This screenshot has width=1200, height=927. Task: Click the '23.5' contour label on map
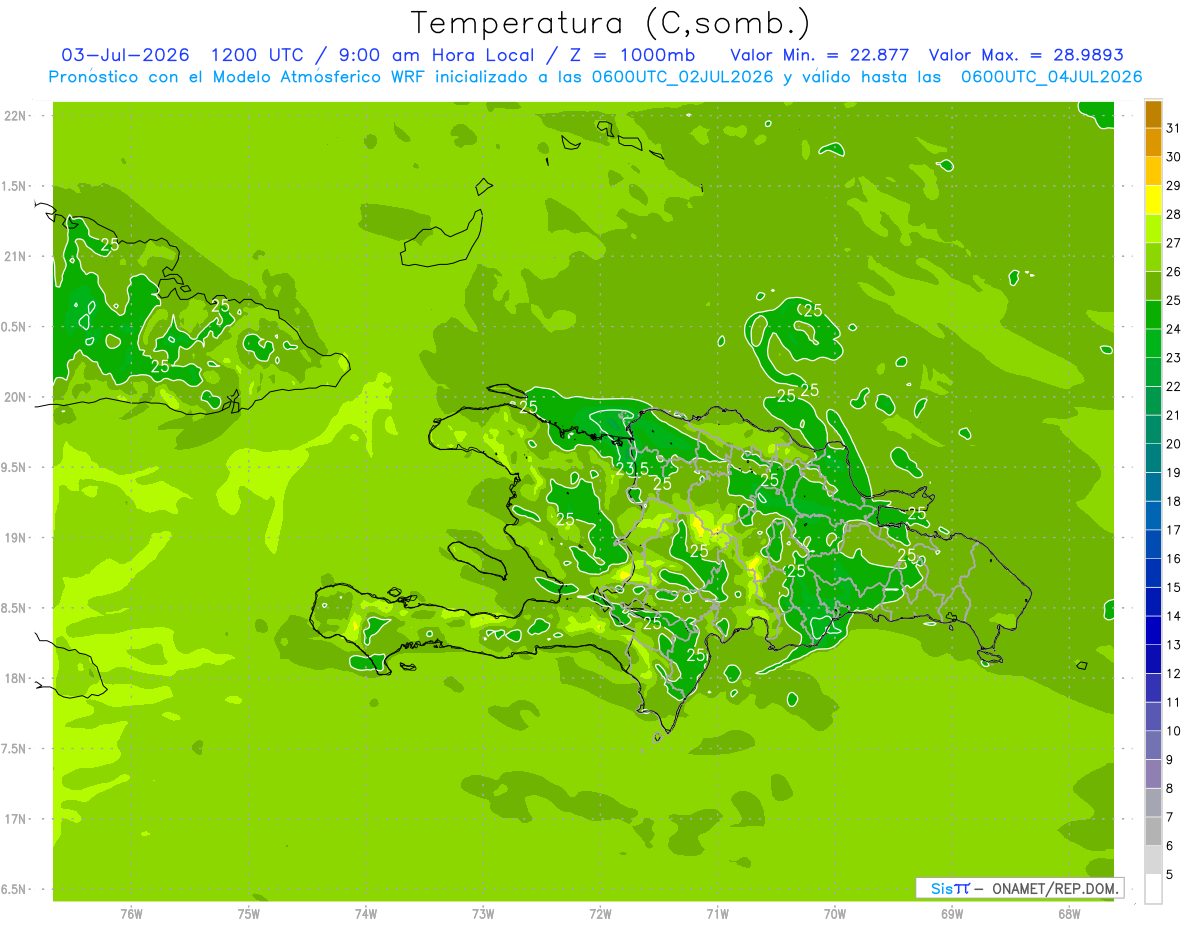coord(632,469)
